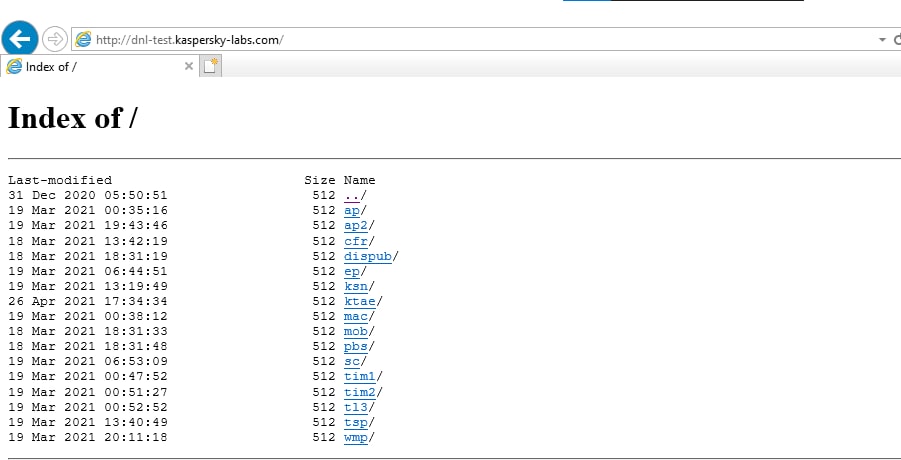Open the 'tim2' directory link

click(x=360, y=392)
